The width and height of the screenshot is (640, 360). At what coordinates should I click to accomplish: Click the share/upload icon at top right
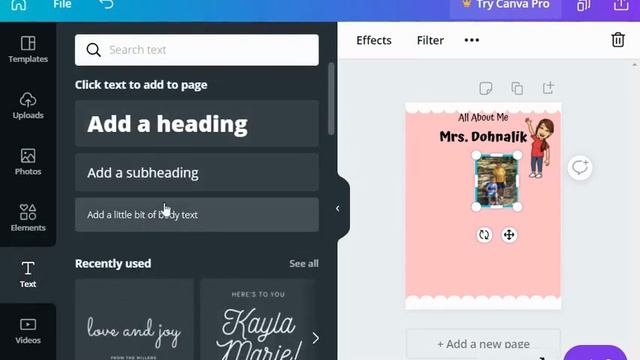coord(621,5)
